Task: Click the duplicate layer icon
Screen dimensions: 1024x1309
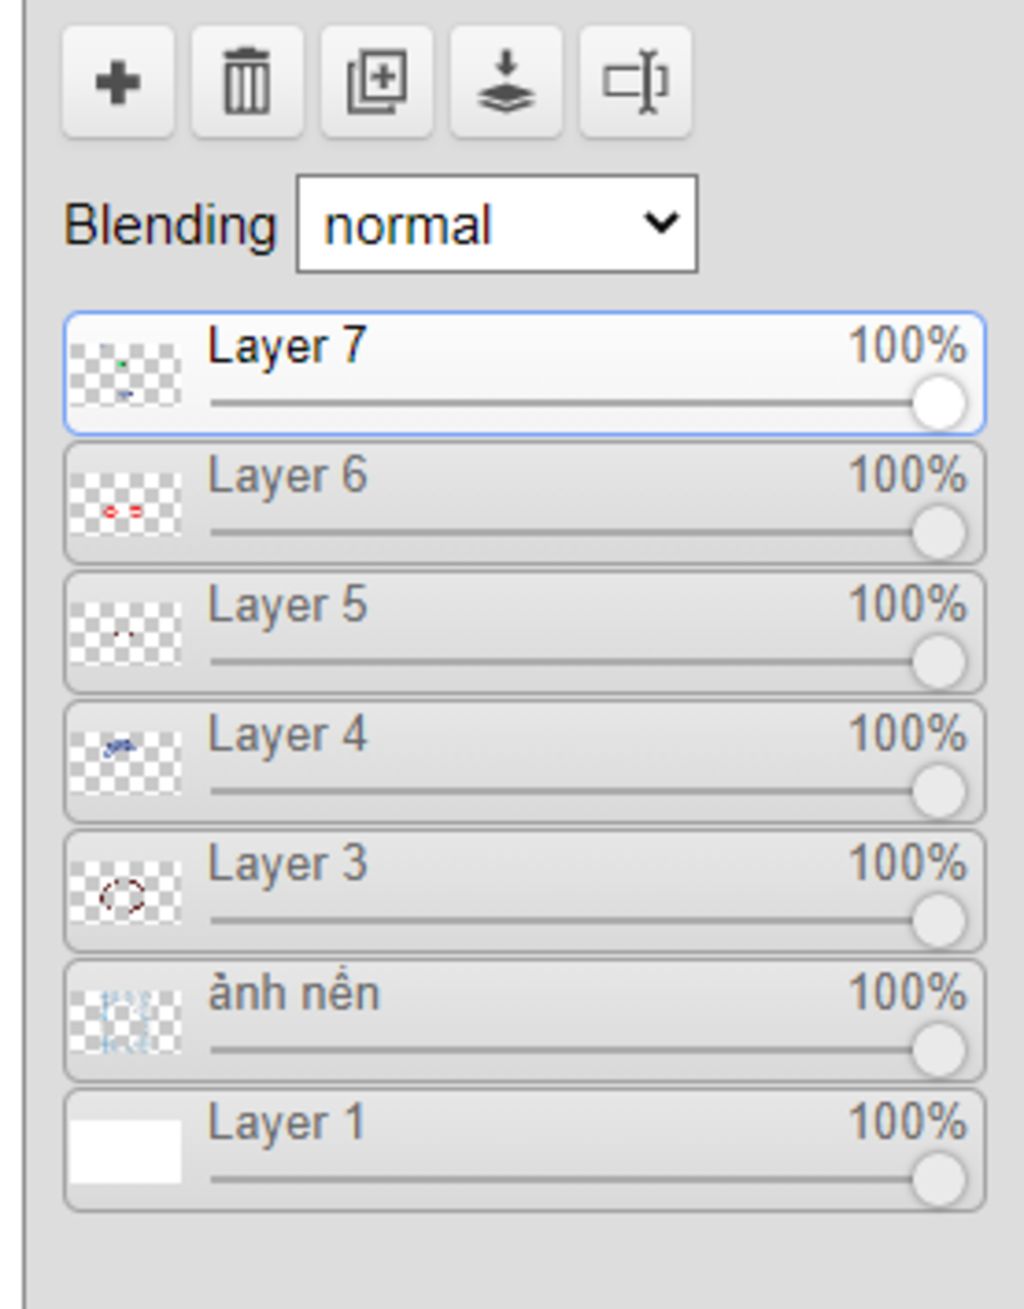Action: 377,82
